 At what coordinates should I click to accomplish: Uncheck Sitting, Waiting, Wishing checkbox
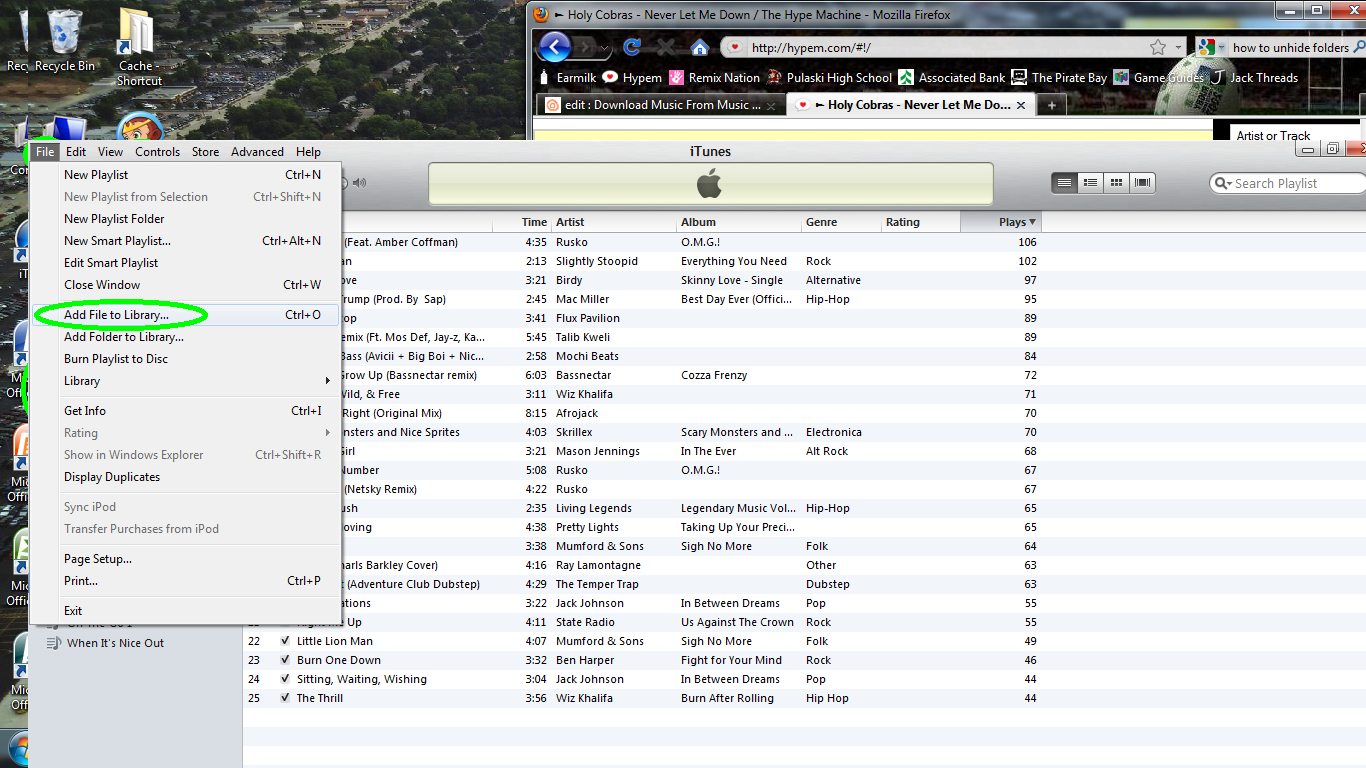click(x=285, y=679)
